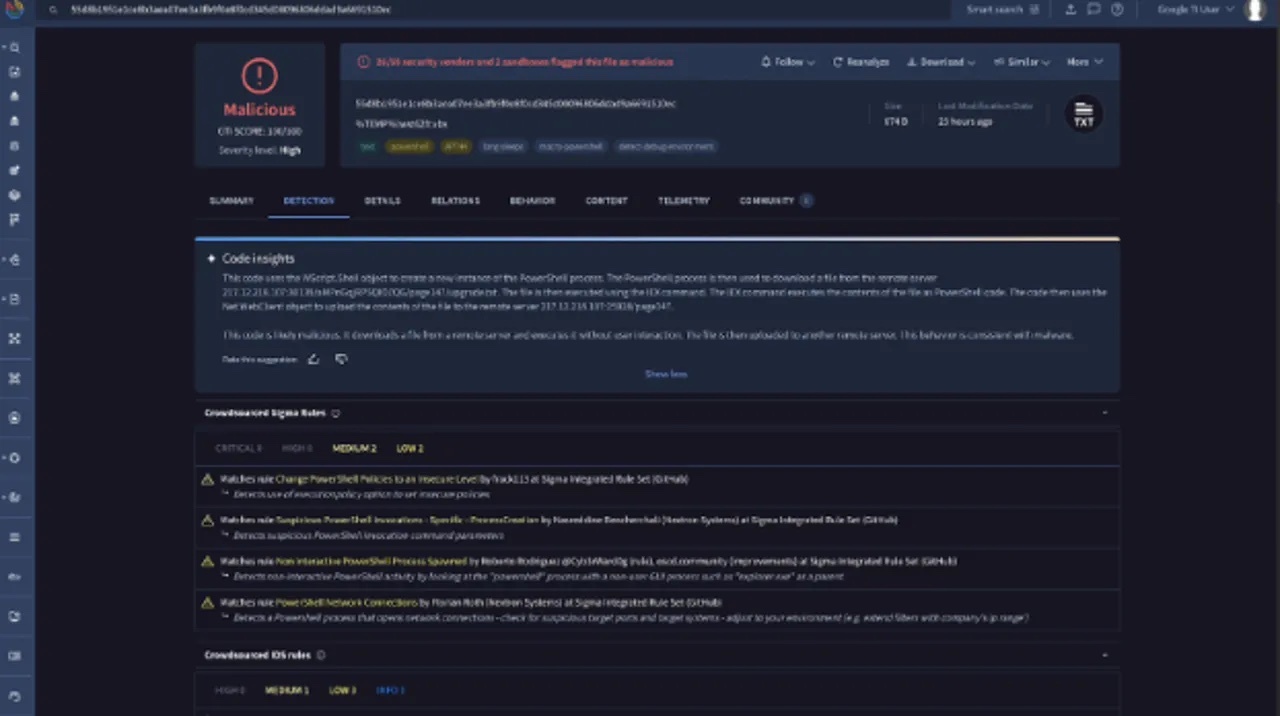Click the red malicious alert circle icon
The height and width of the screenshot is (716, 1280).
(259, 76)
